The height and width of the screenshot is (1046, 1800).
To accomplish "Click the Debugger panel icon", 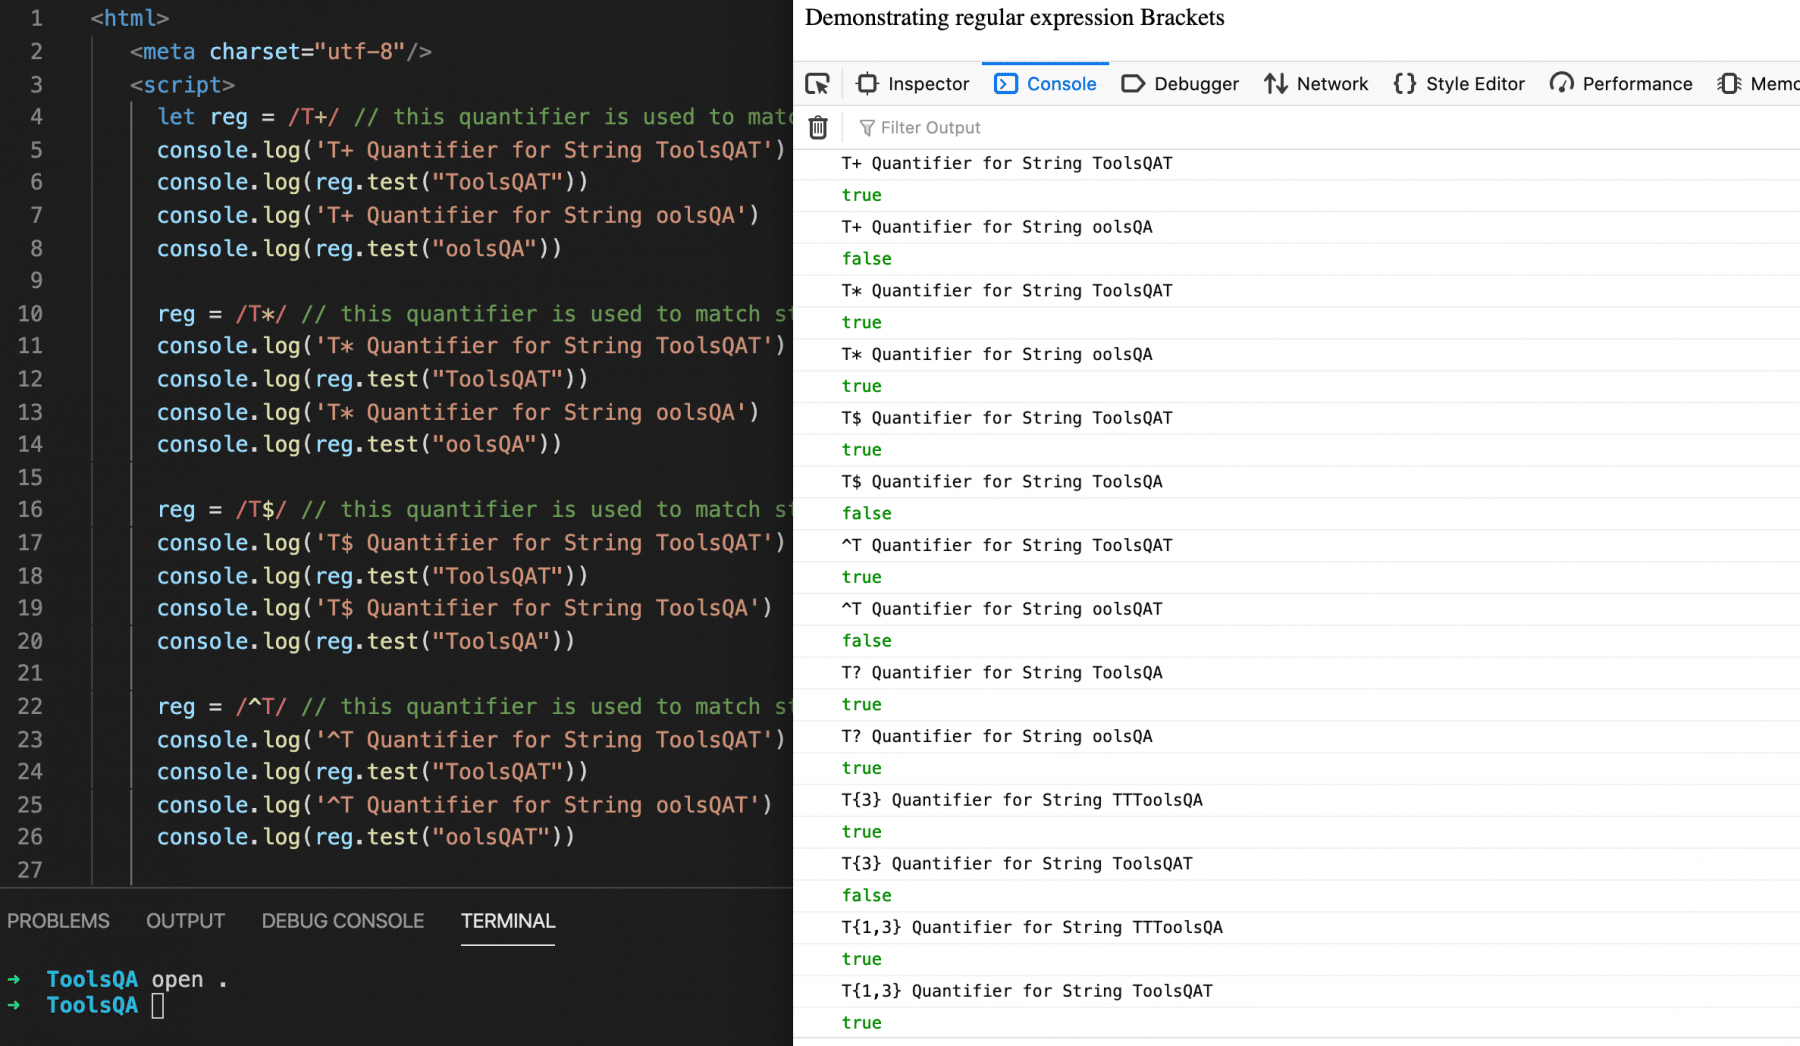I will coord(1133,84).
